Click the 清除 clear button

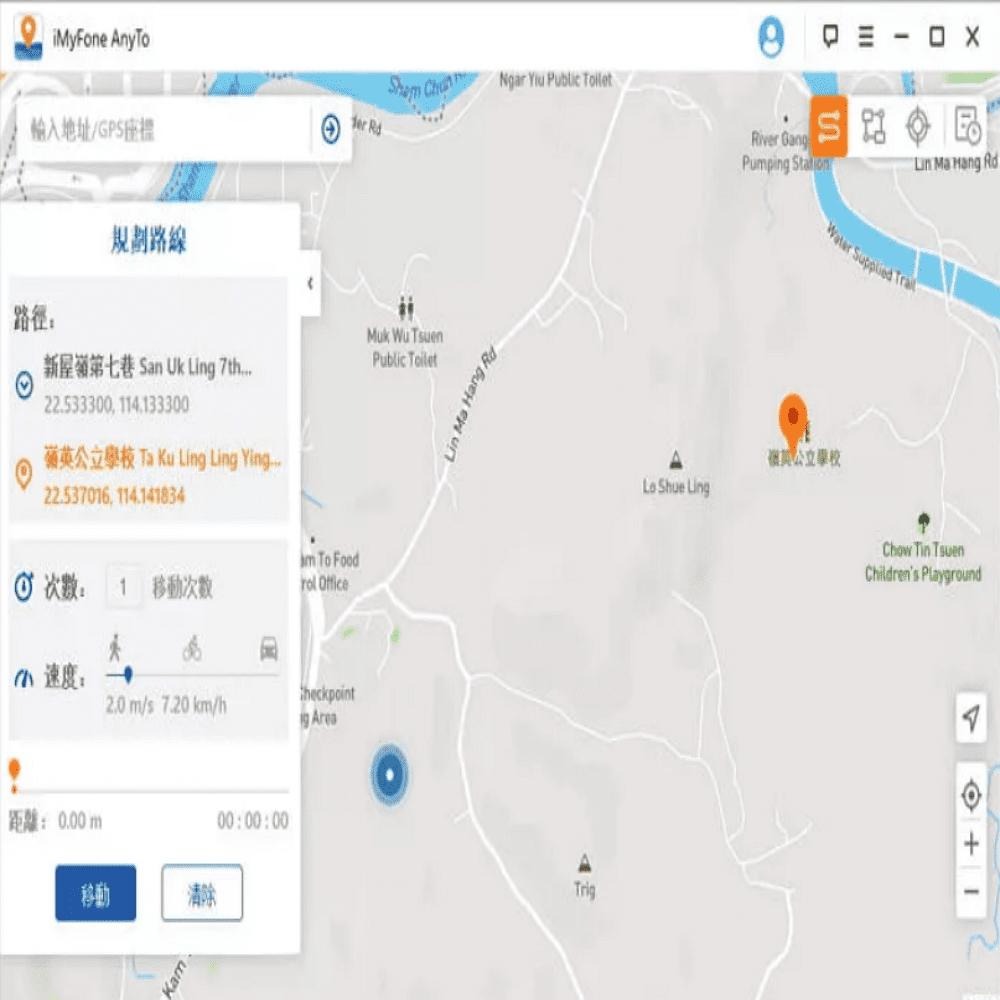pos(202,894)
